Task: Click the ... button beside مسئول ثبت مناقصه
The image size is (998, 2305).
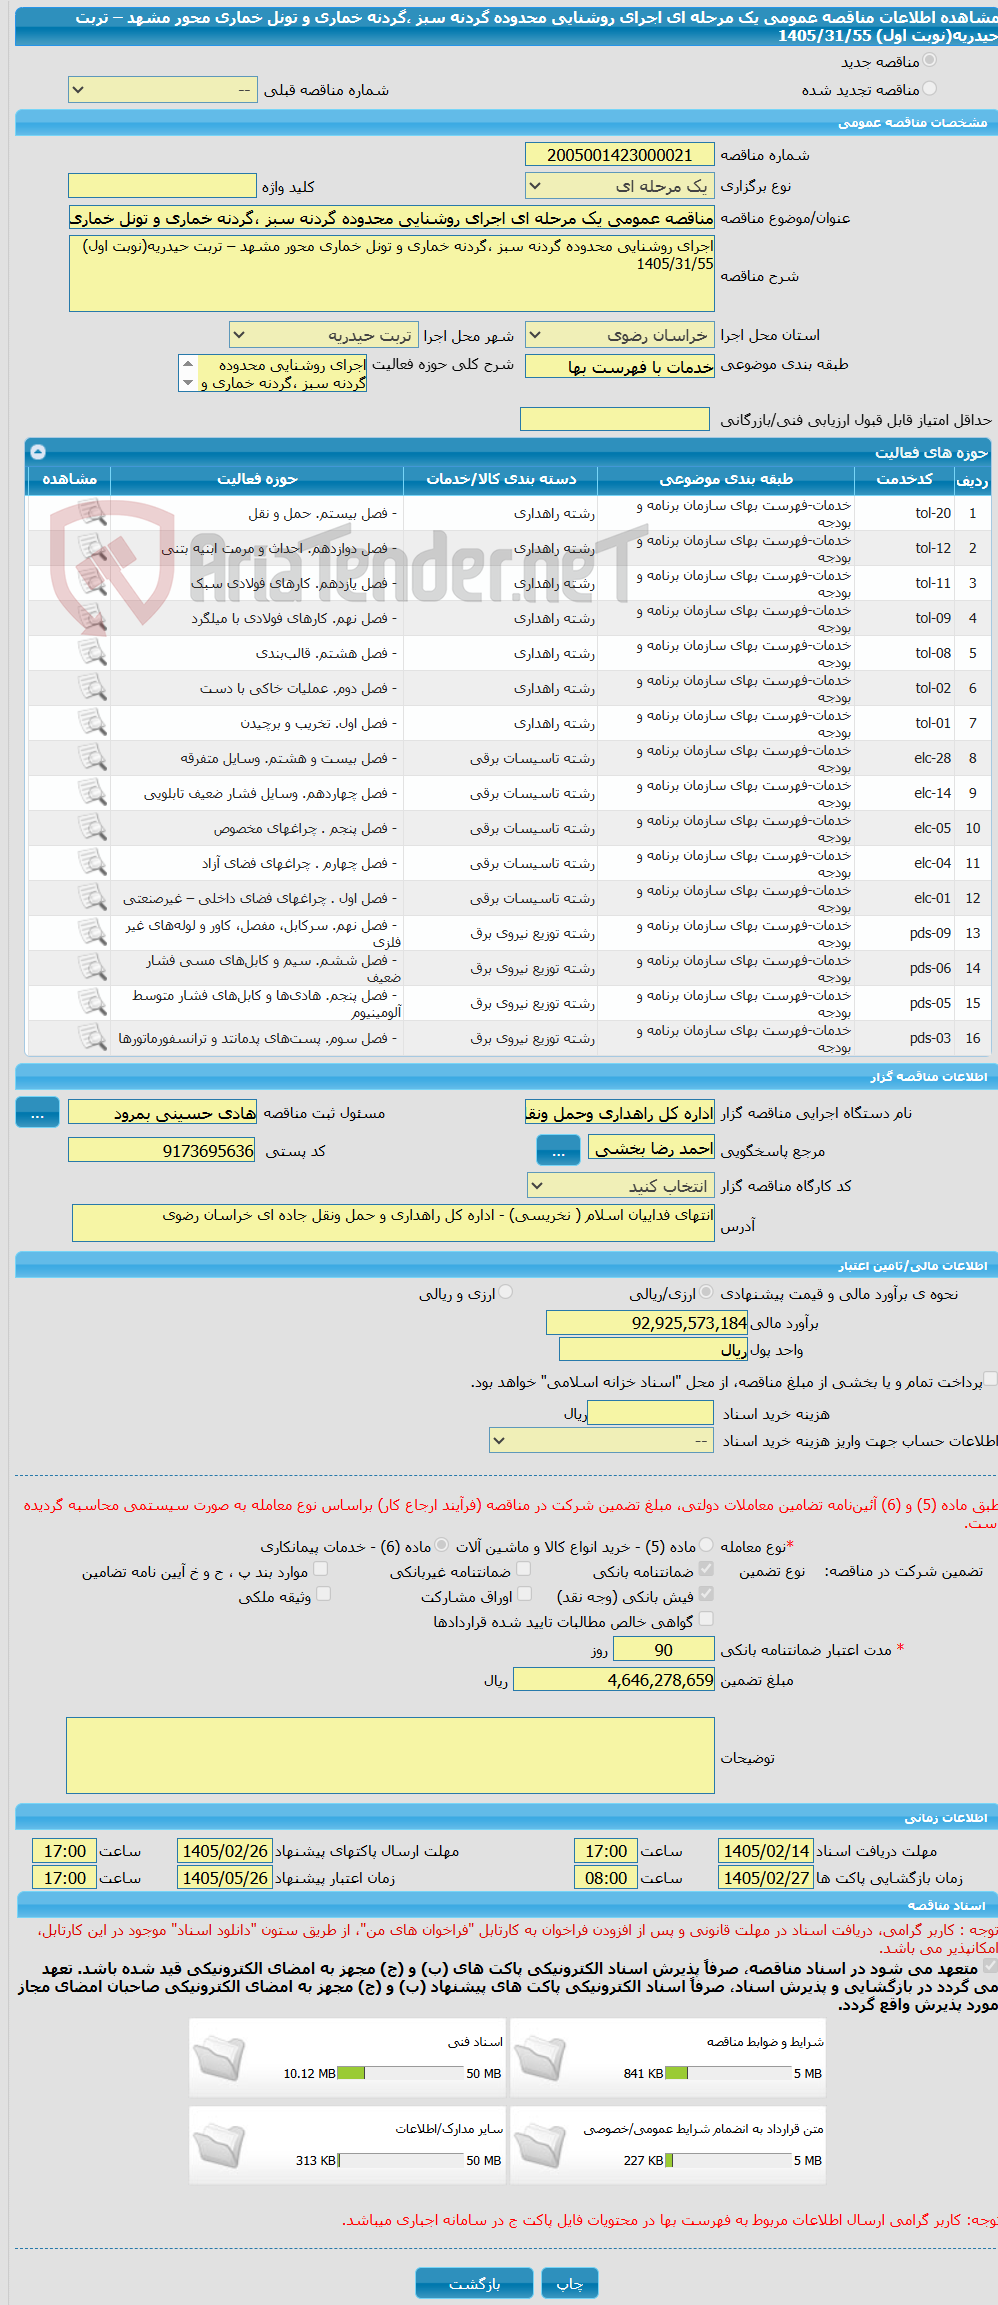Action: (37, 1113)
